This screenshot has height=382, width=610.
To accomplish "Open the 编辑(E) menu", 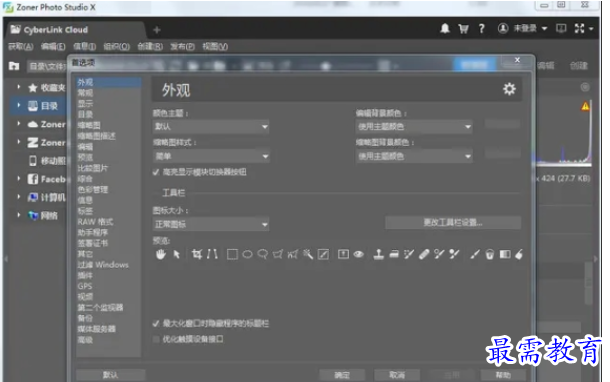I will coord(53,47).
